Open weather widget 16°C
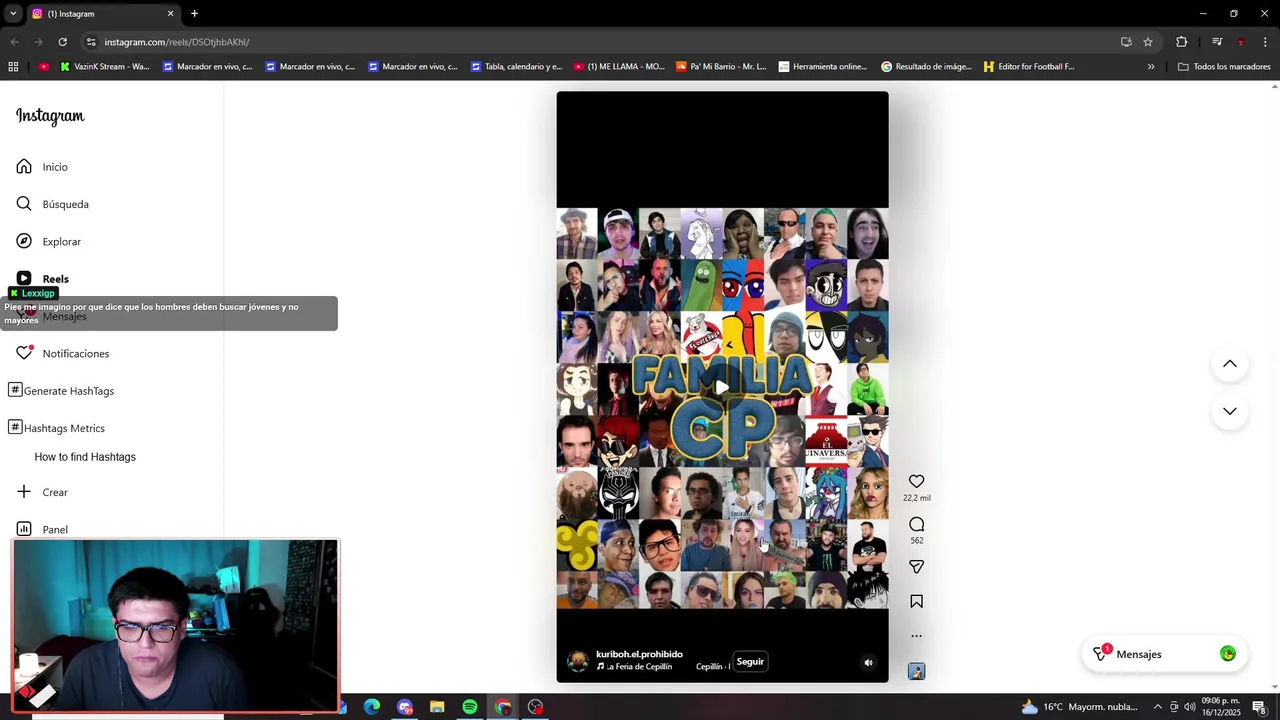Screen dimensions: 1280x720 [1079, 707]
